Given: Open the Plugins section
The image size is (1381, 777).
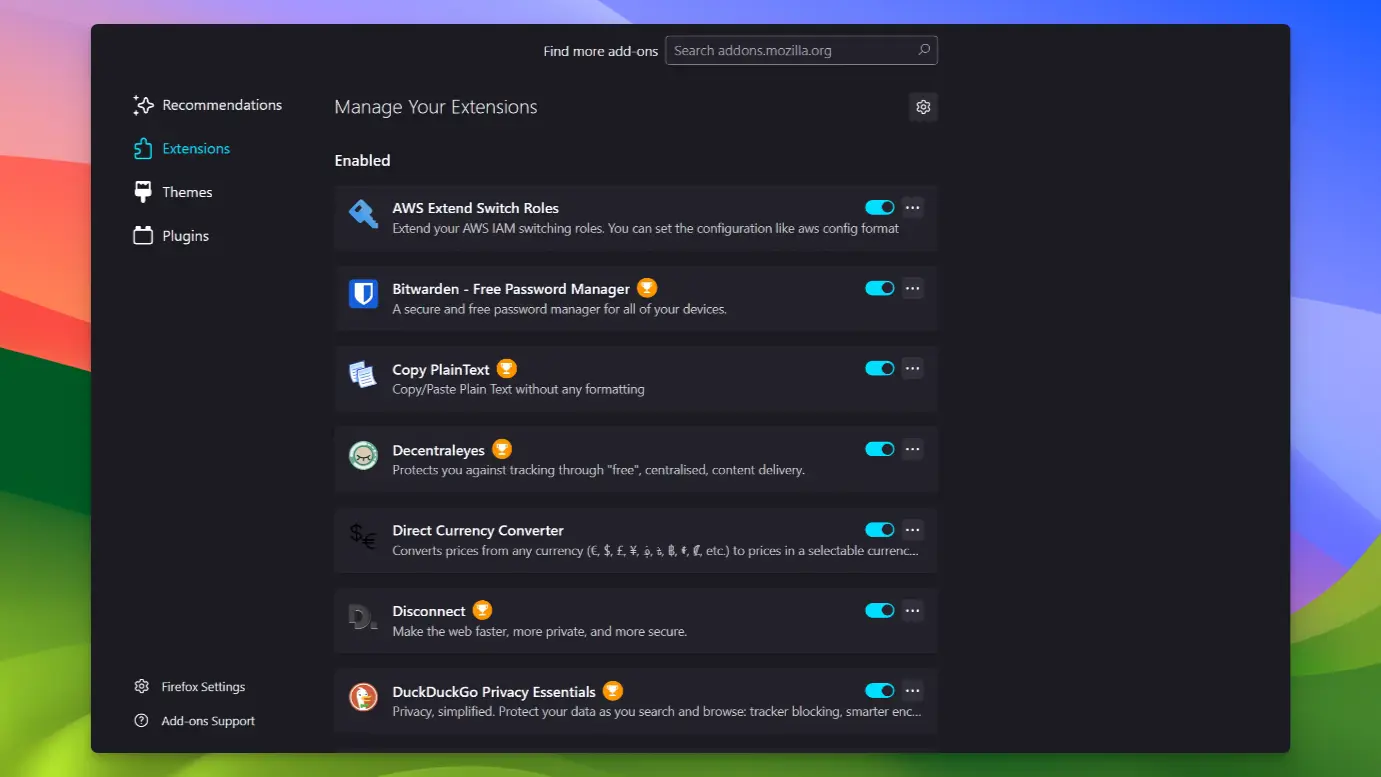Looking at the screenshot, I should (184, 235).
